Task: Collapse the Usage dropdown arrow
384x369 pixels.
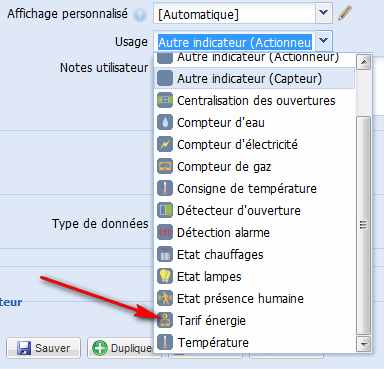Action: click(x=323, y=41)
